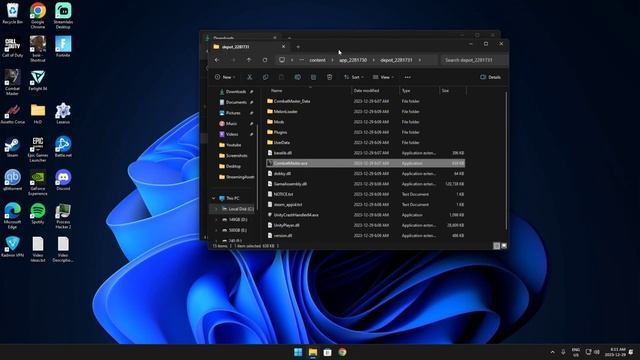640x360 pixels.
Task: Switch to large thumbnails view button
Action: [x=504, y=246]
